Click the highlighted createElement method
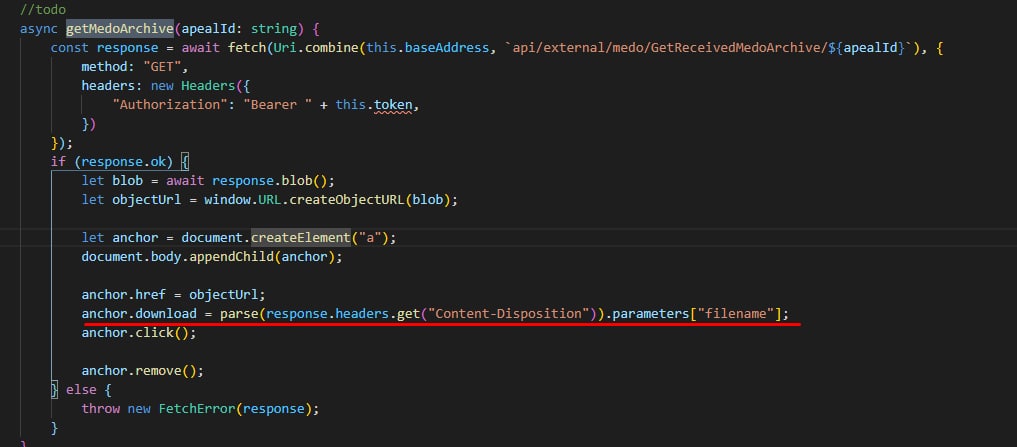1017x447 pixels. click(300, 237)
